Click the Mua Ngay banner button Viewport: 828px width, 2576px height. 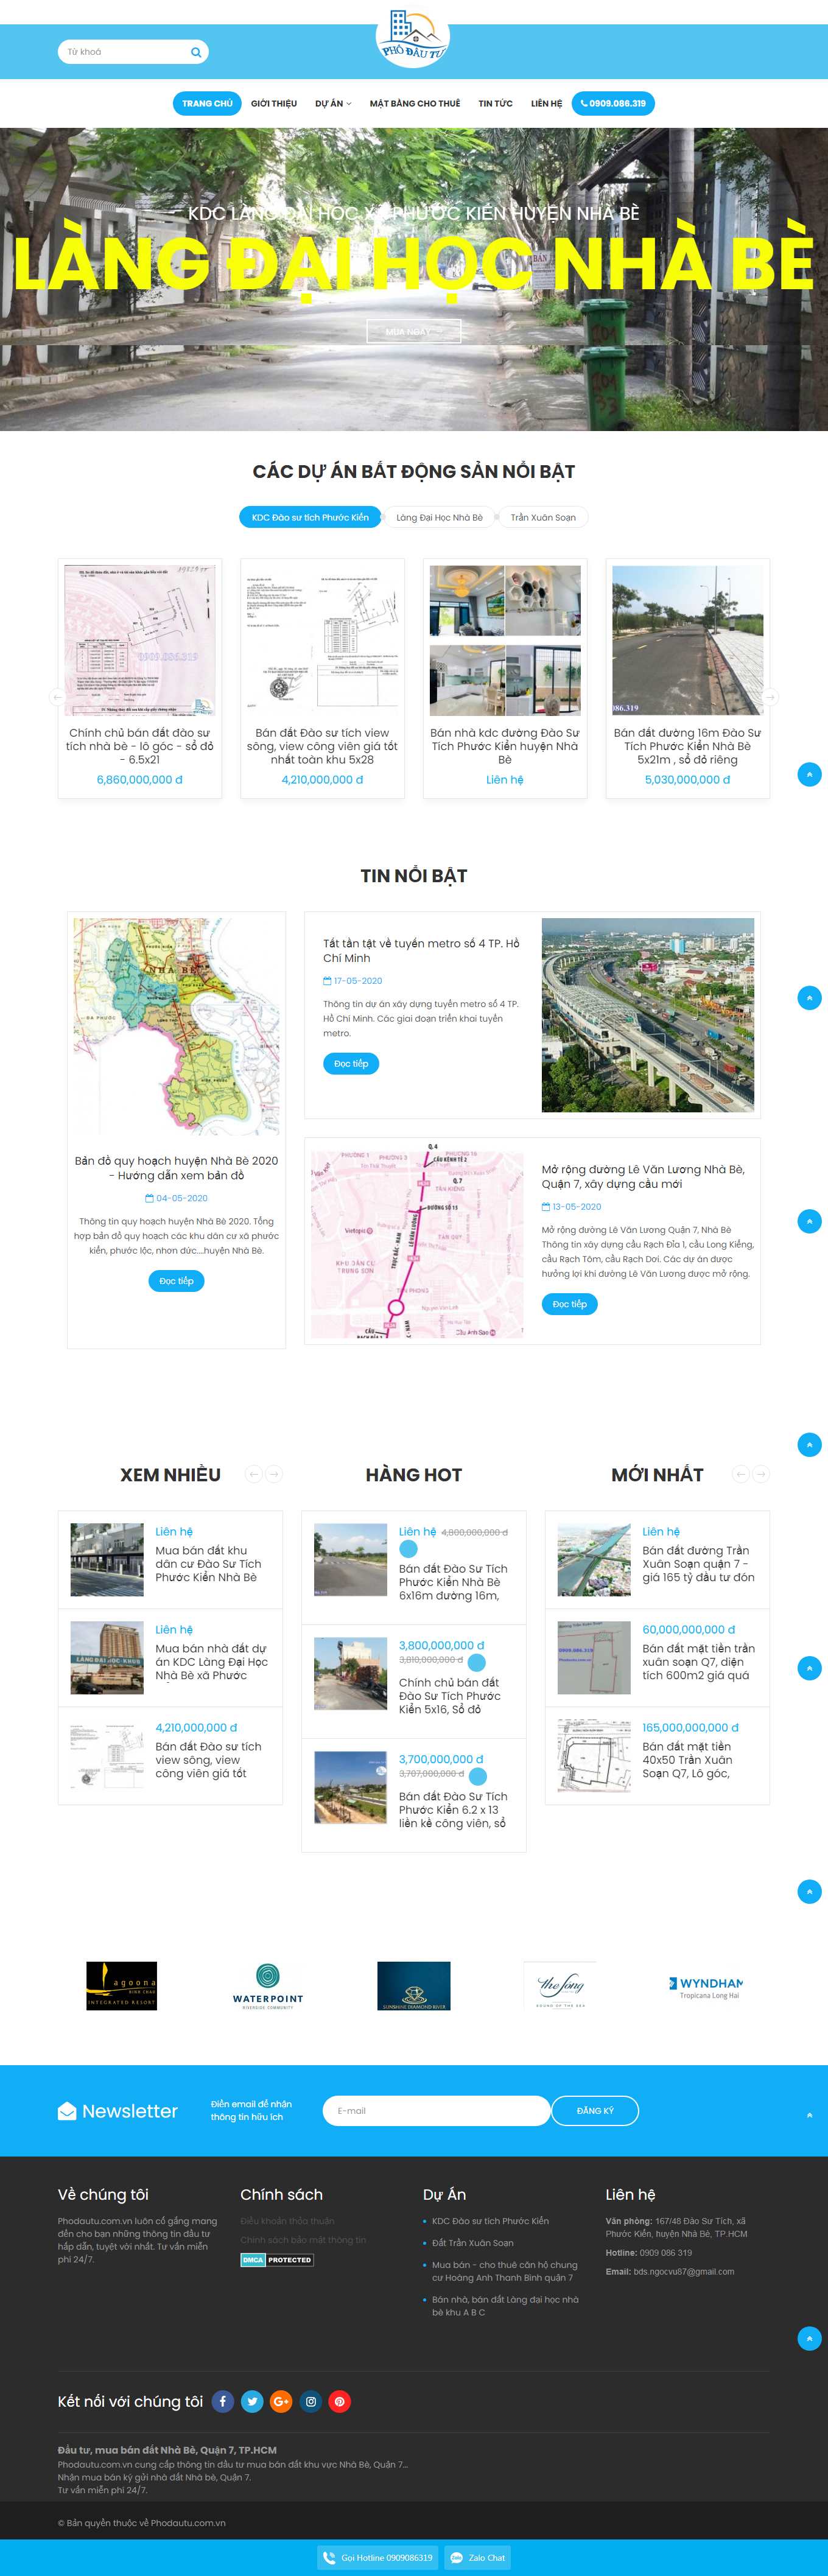coord(414,331)
